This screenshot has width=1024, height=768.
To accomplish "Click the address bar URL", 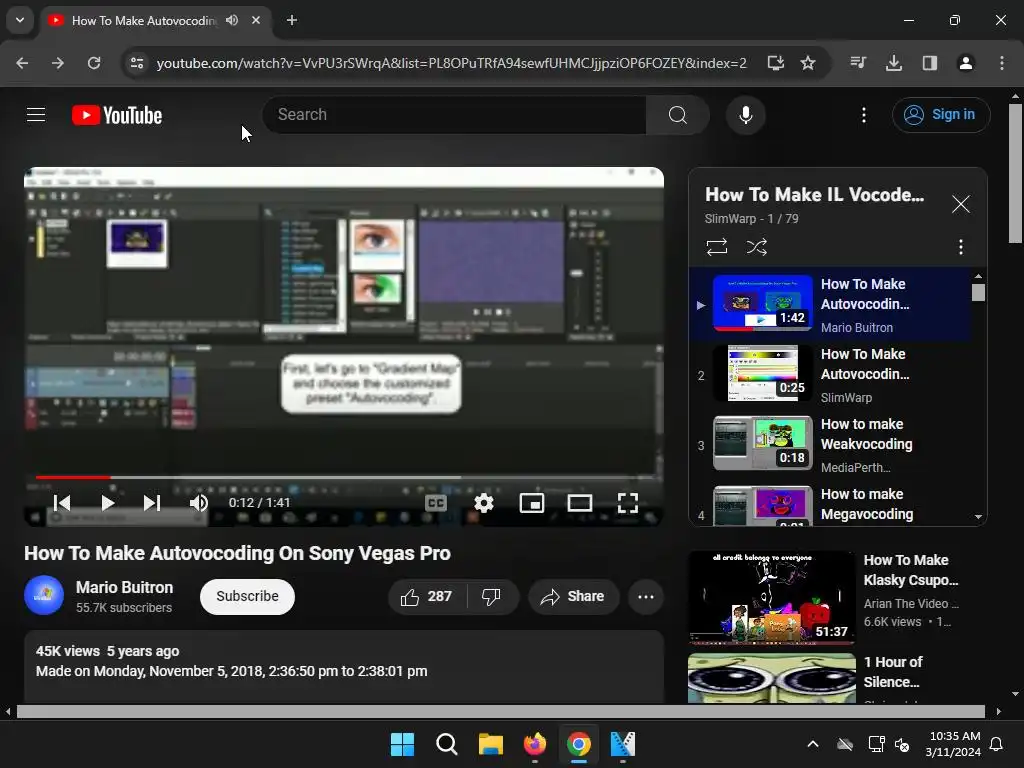I will [x=451, y=63].
